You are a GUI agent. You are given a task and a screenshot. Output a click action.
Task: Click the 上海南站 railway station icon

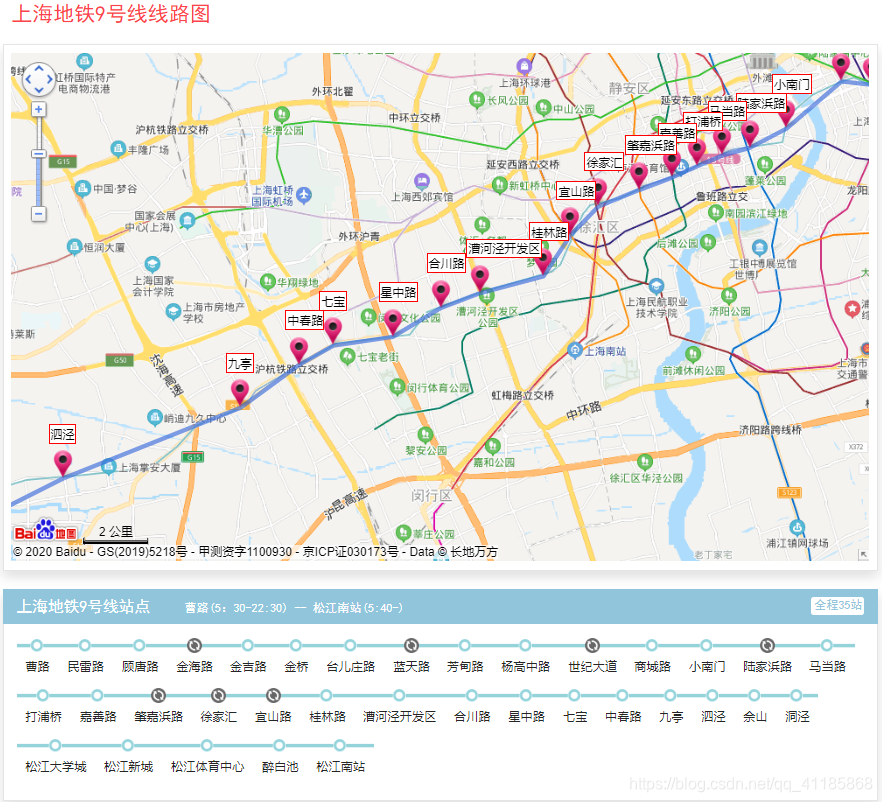pyautogui.click(x=575, y=350)
